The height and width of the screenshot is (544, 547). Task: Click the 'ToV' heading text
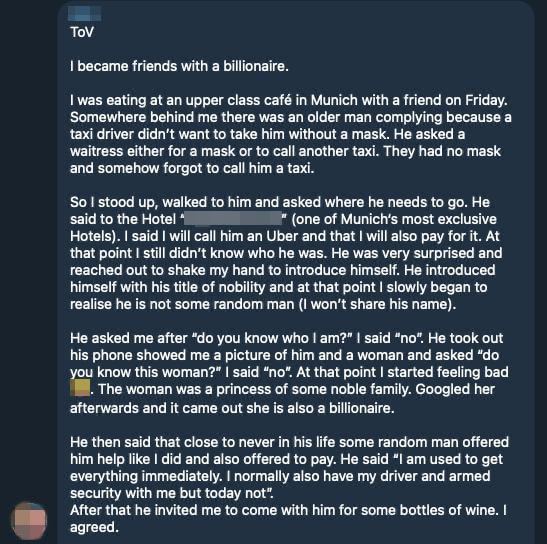82,32
